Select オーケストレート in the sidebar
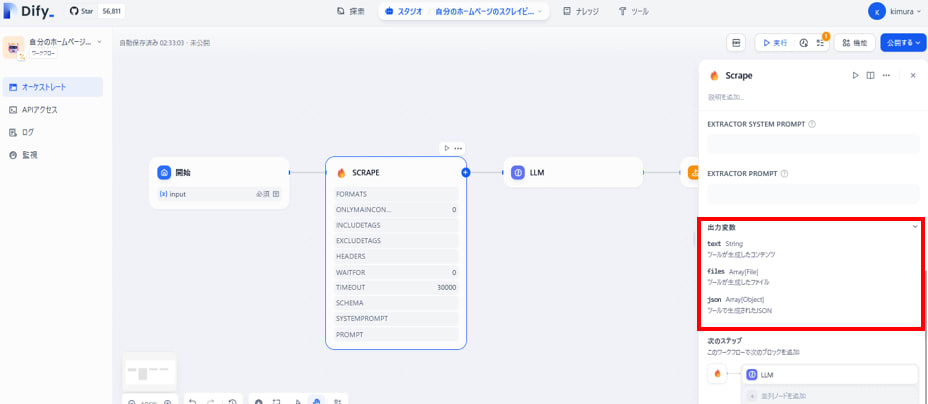This screenshot has height=404, width=928. click(52, 87)
